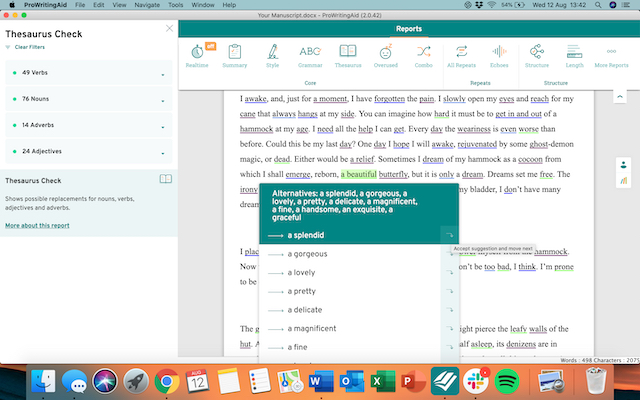Screen dimensions: 640x400
Task: Open the Structure report
Action: pos(537,56)
